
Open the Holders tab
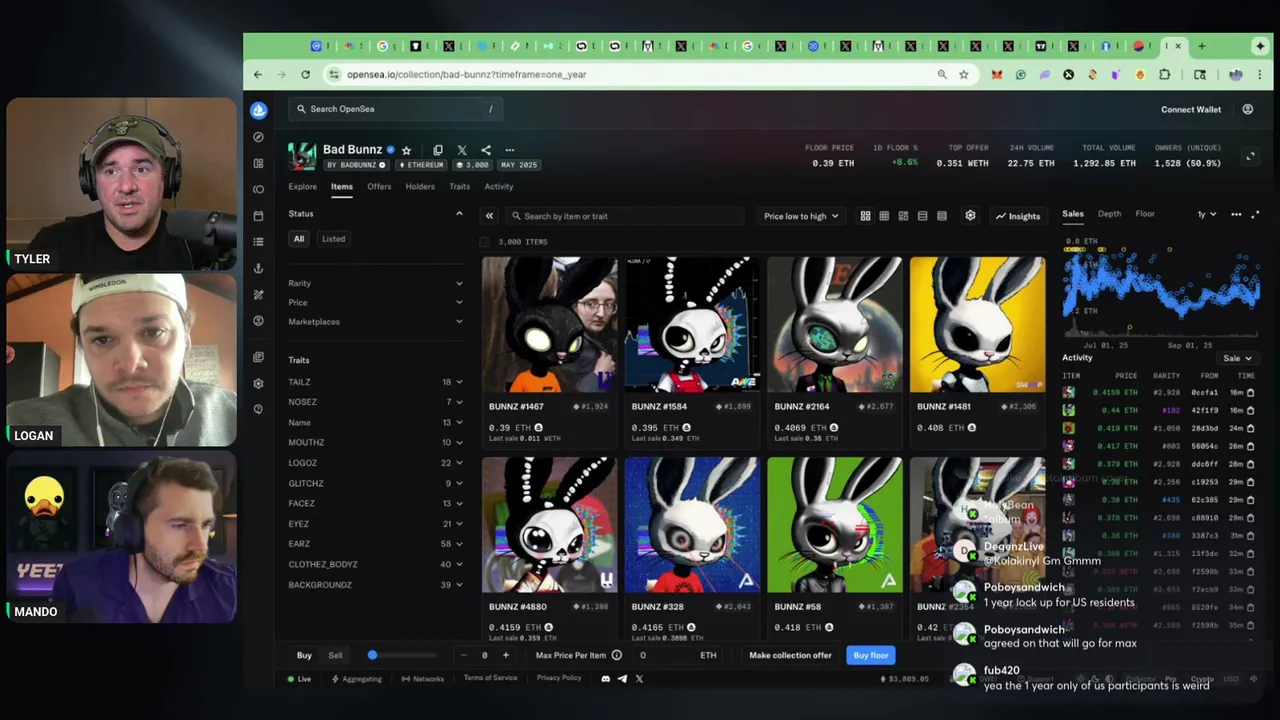pos(420,187)
